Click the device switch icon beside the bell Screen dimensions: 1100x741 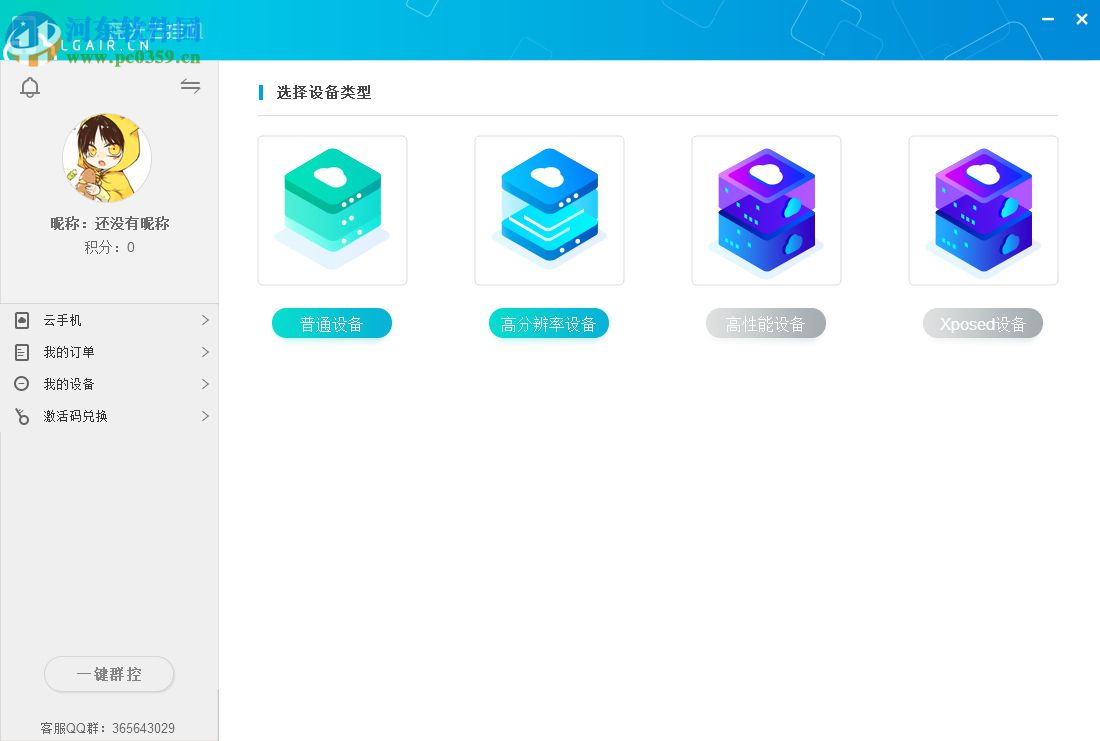[190, 86]
